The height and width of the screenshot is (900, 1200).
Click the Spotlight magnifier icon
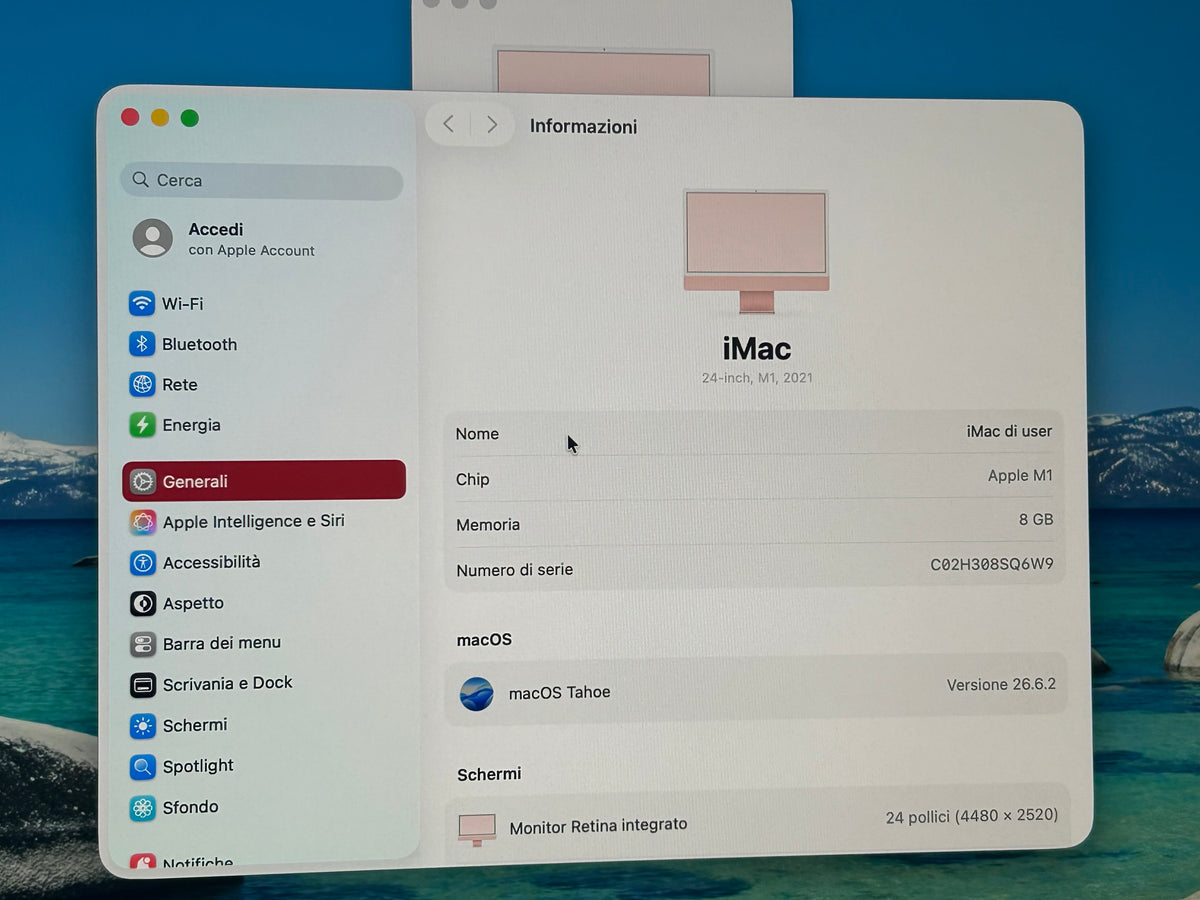click(143, 767)
